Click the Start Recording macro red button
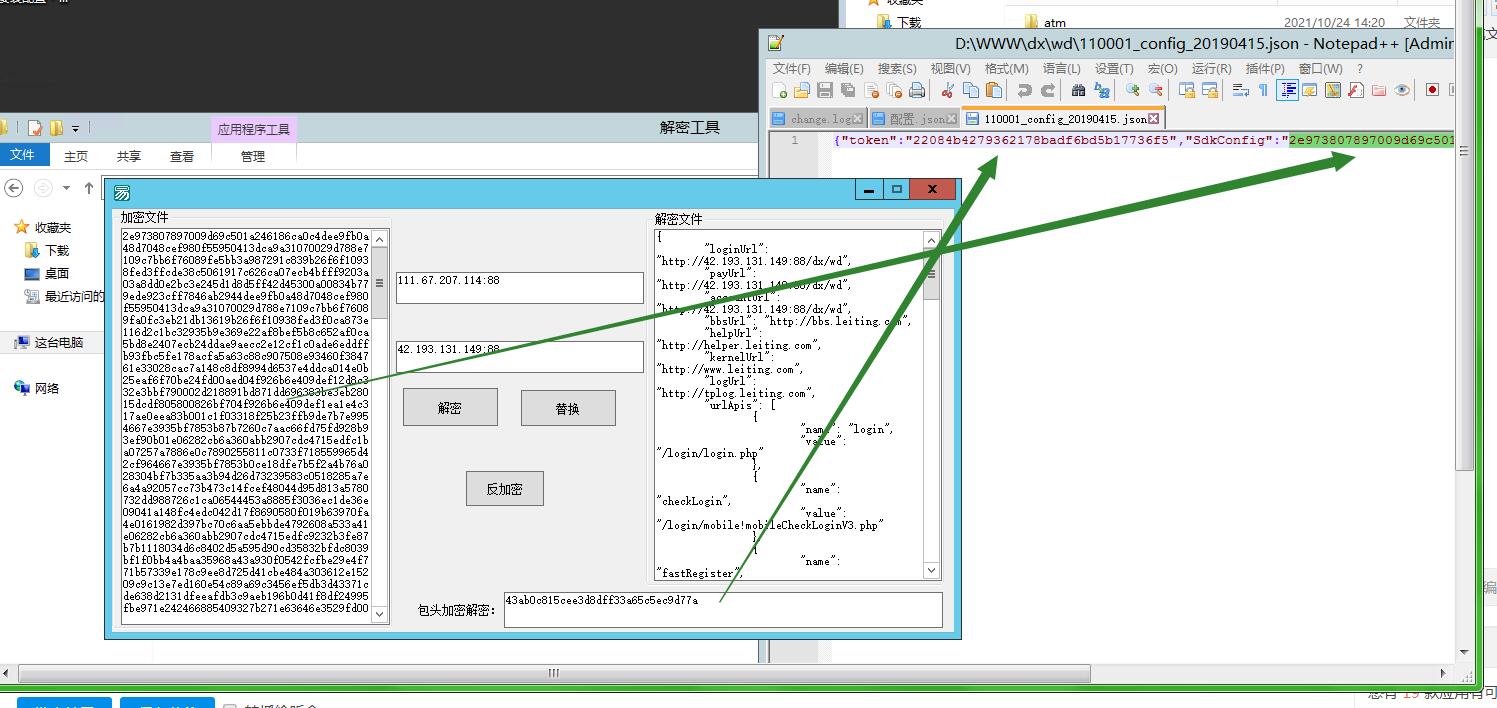Image resolution: width=1497 pixels, height=708 pixels. (x=1432, y=90)
